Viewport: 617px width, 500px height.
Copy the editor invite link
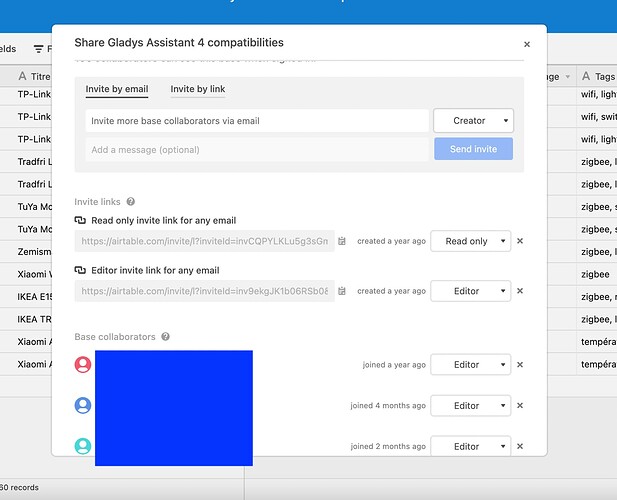click(342, 291)
